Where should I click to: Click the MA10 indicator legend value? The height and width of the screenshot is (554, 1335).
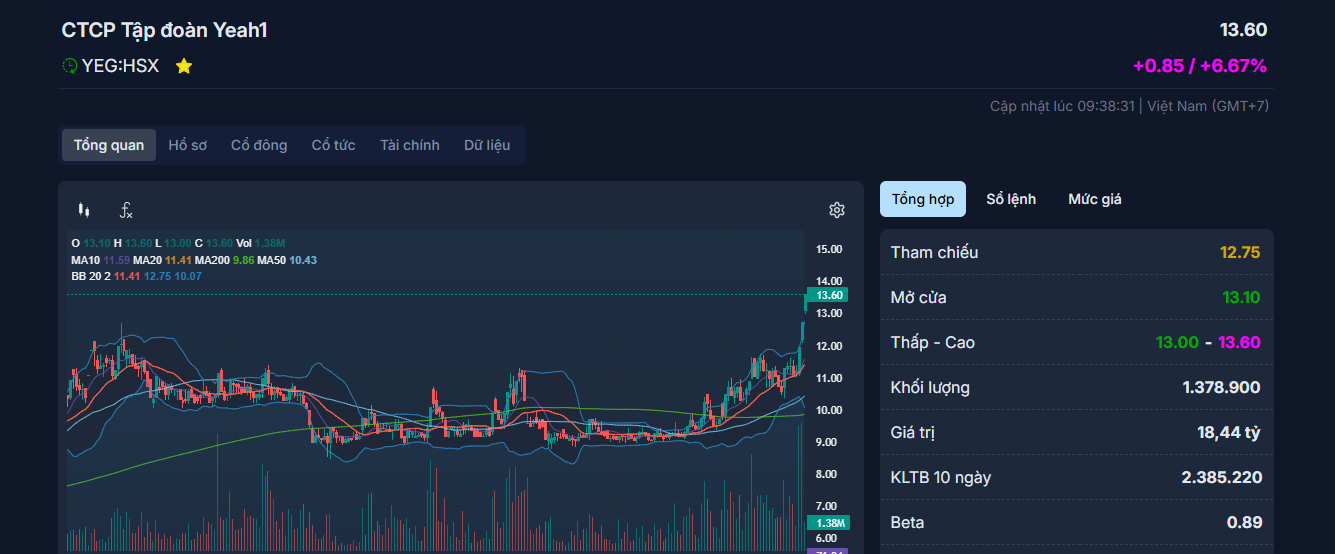tap(116, 260)
